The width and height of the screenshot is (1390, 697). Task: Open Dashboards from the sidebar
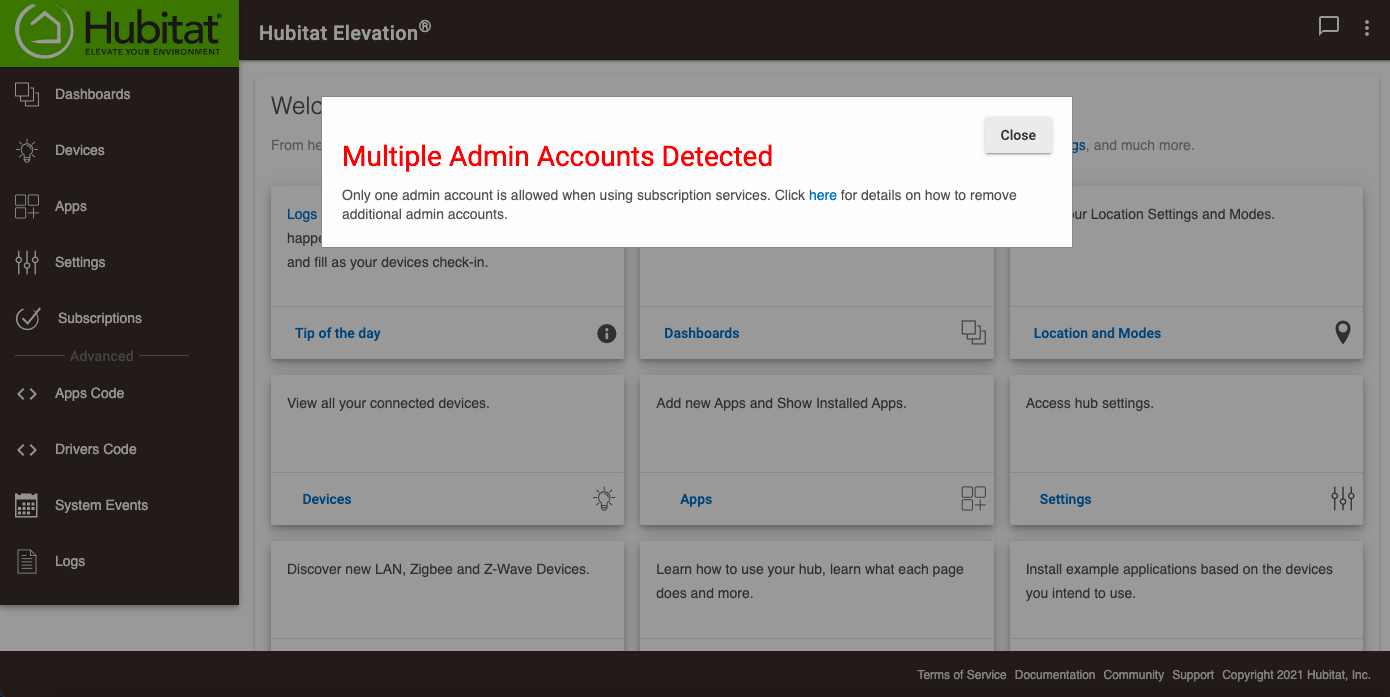coord(94,94)
